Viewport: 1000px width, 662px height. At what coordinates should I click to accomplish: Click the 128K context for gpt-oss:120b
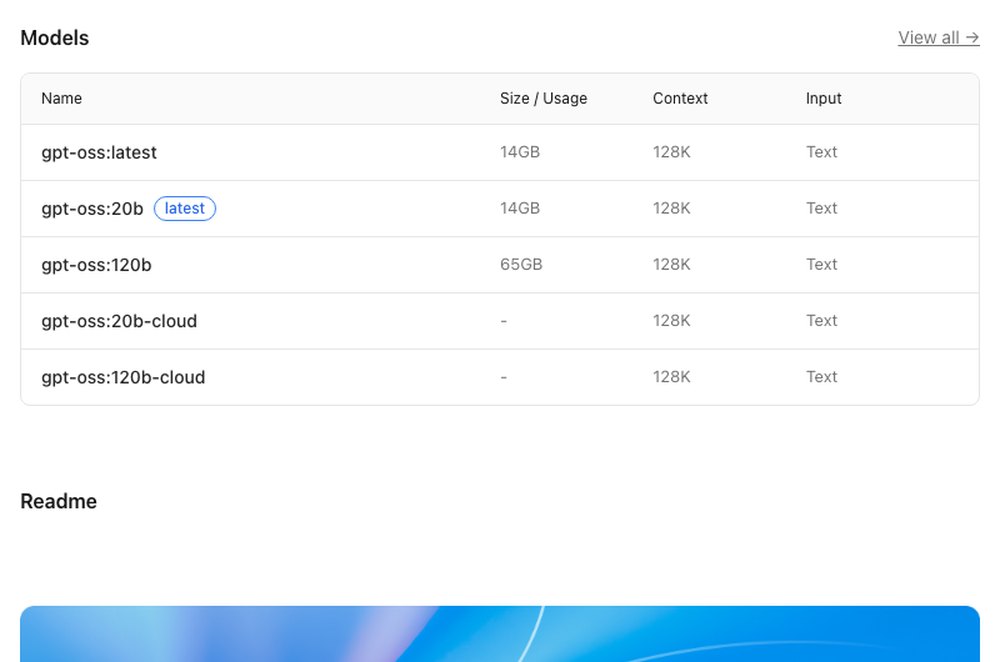coord(672,265)
